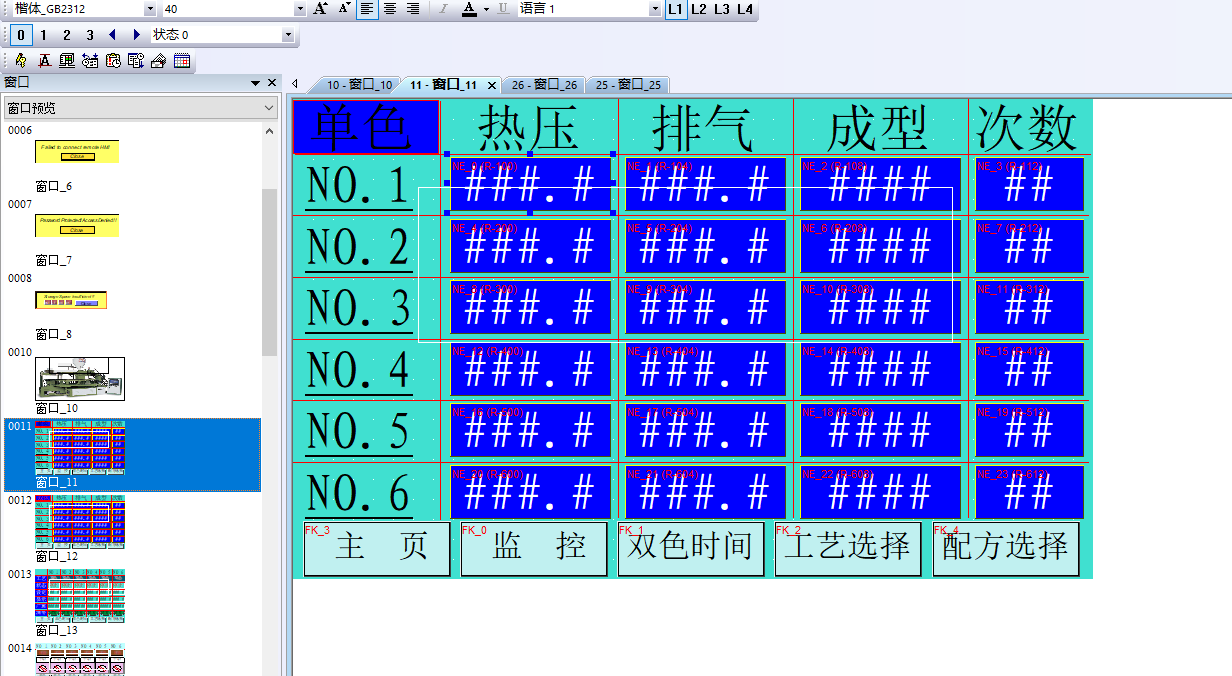Click the font color A icon
Screen dimensions: 1232x676
pos(469,9)
